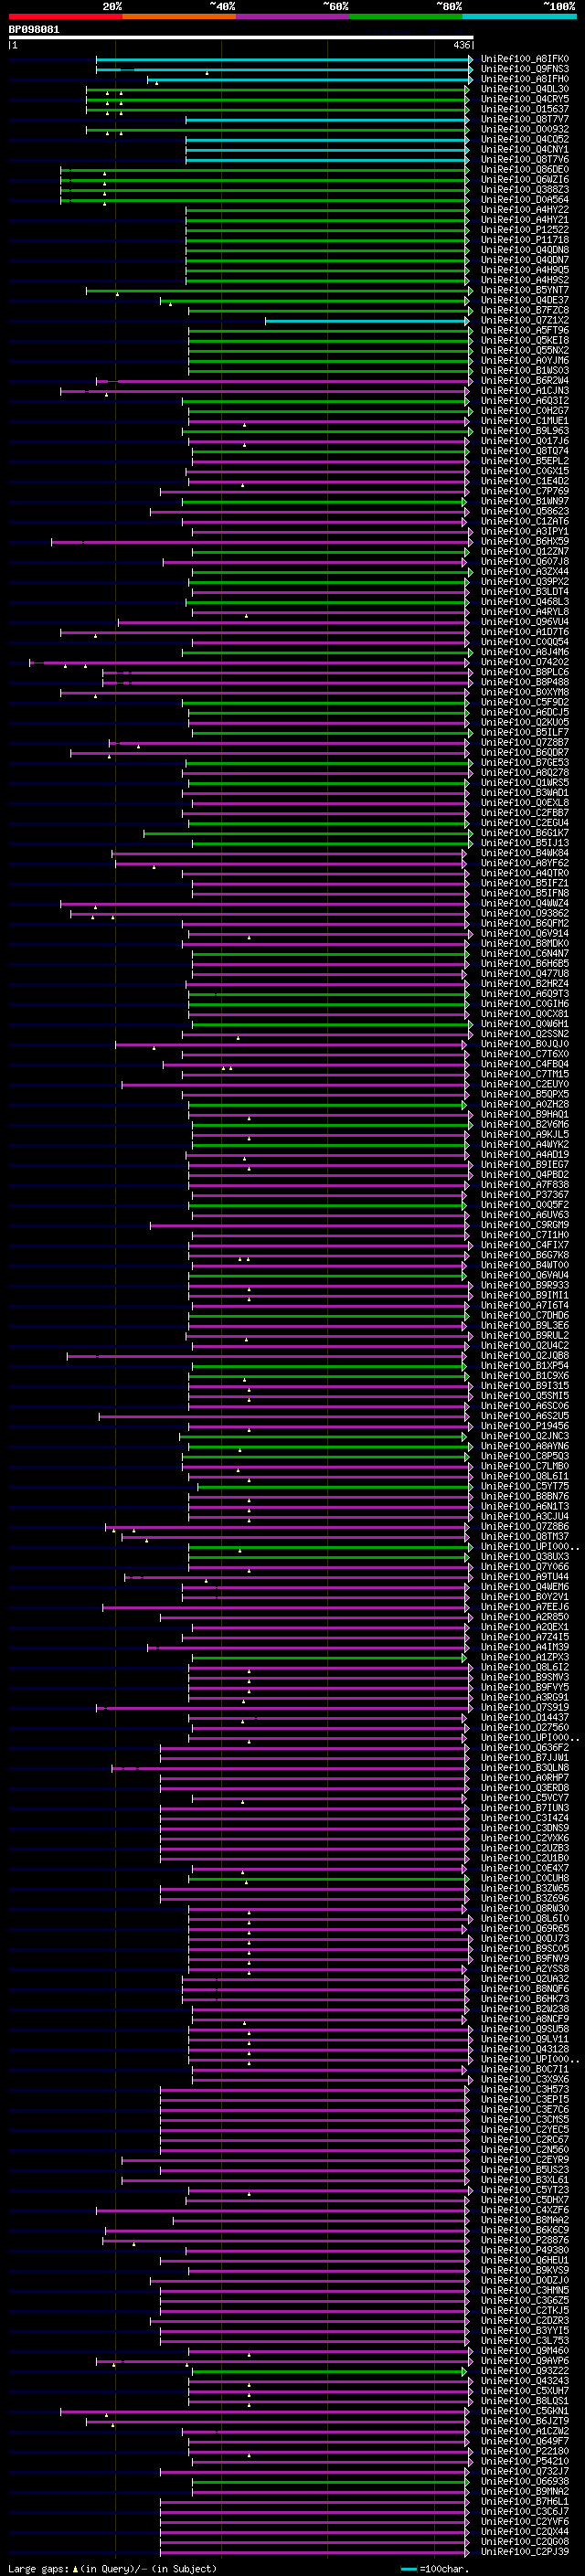Select hit label UniRef100_C1MUE1

pos(525,421)
